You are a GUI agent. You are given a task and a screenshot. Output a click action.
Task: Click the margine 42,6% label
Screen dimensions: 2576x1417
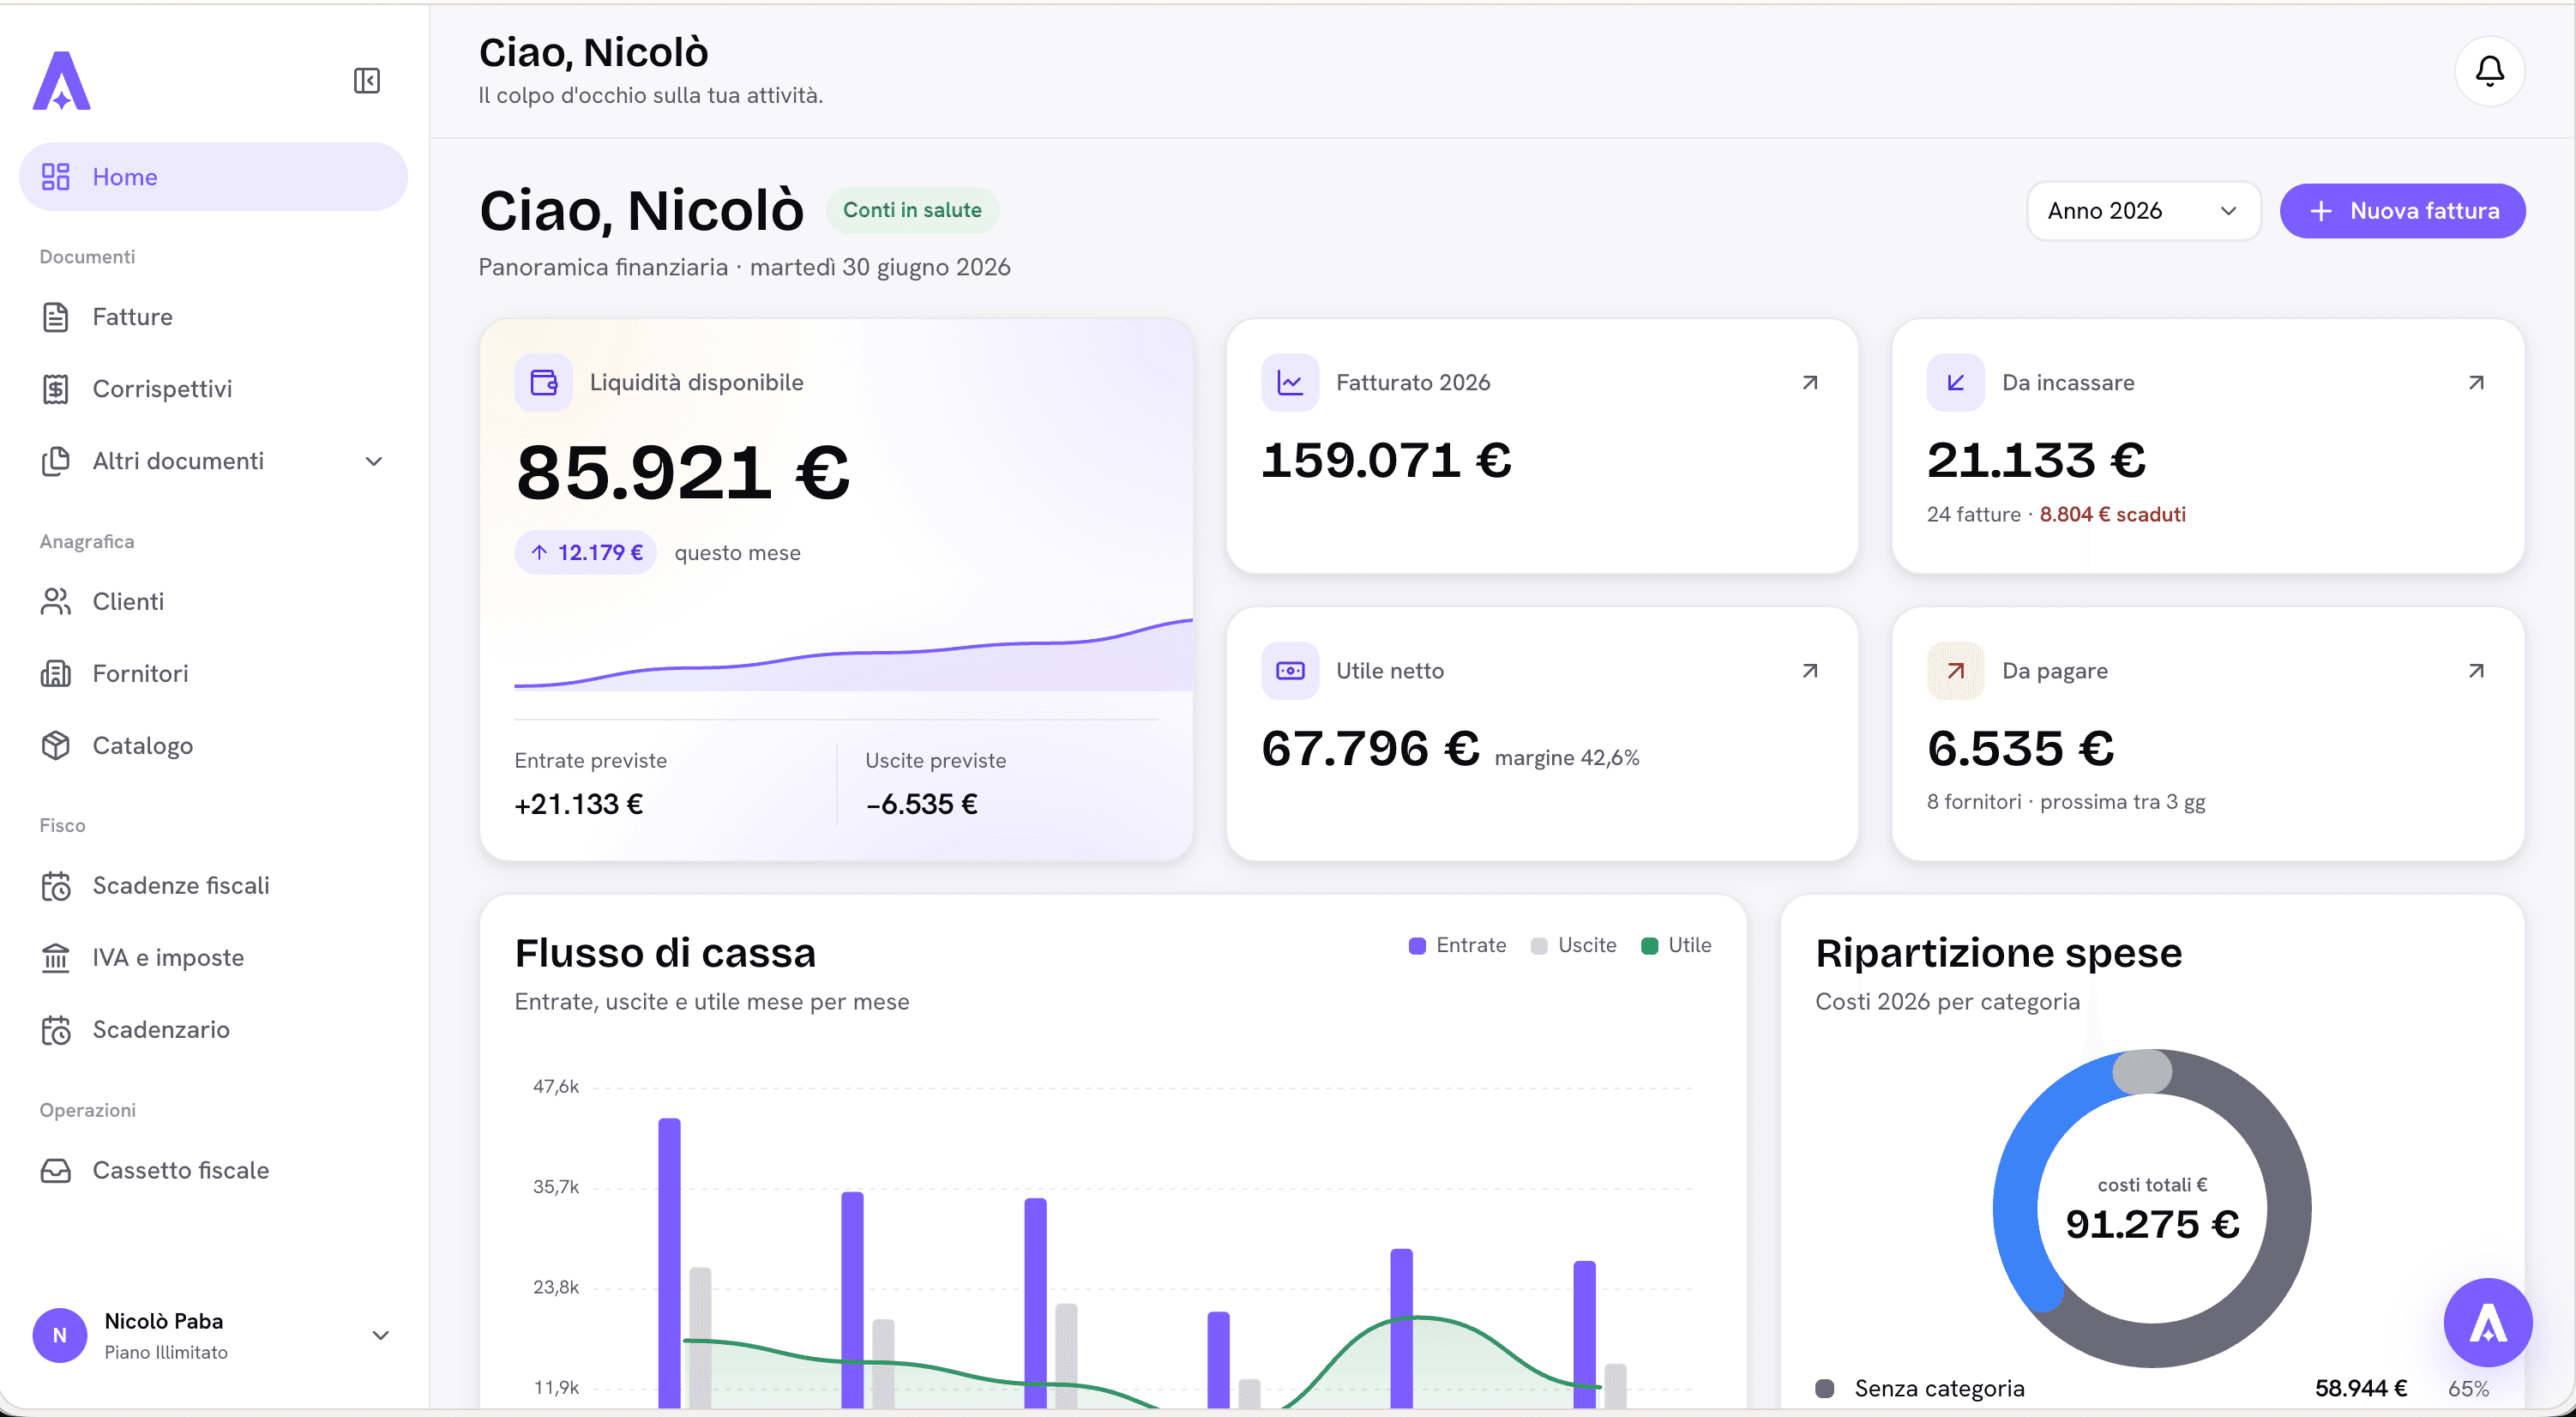point(1567,758)
